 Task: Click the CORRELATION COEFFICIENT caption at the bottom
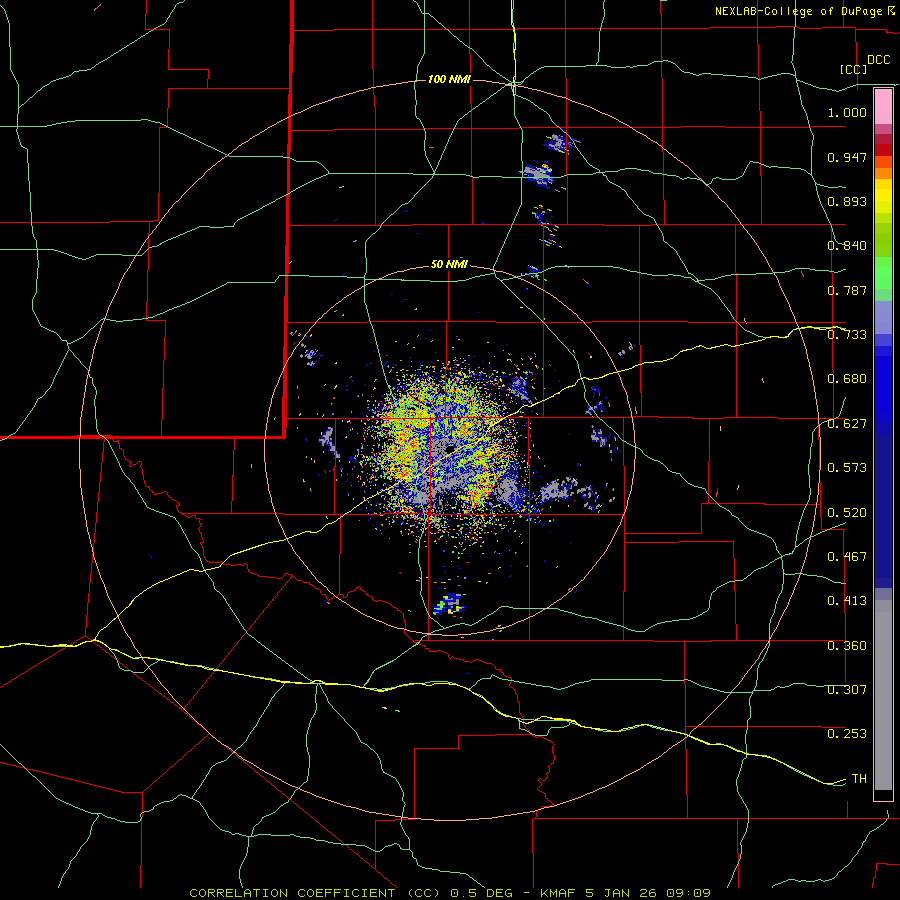pyautogui.click(x=450, y=893)
